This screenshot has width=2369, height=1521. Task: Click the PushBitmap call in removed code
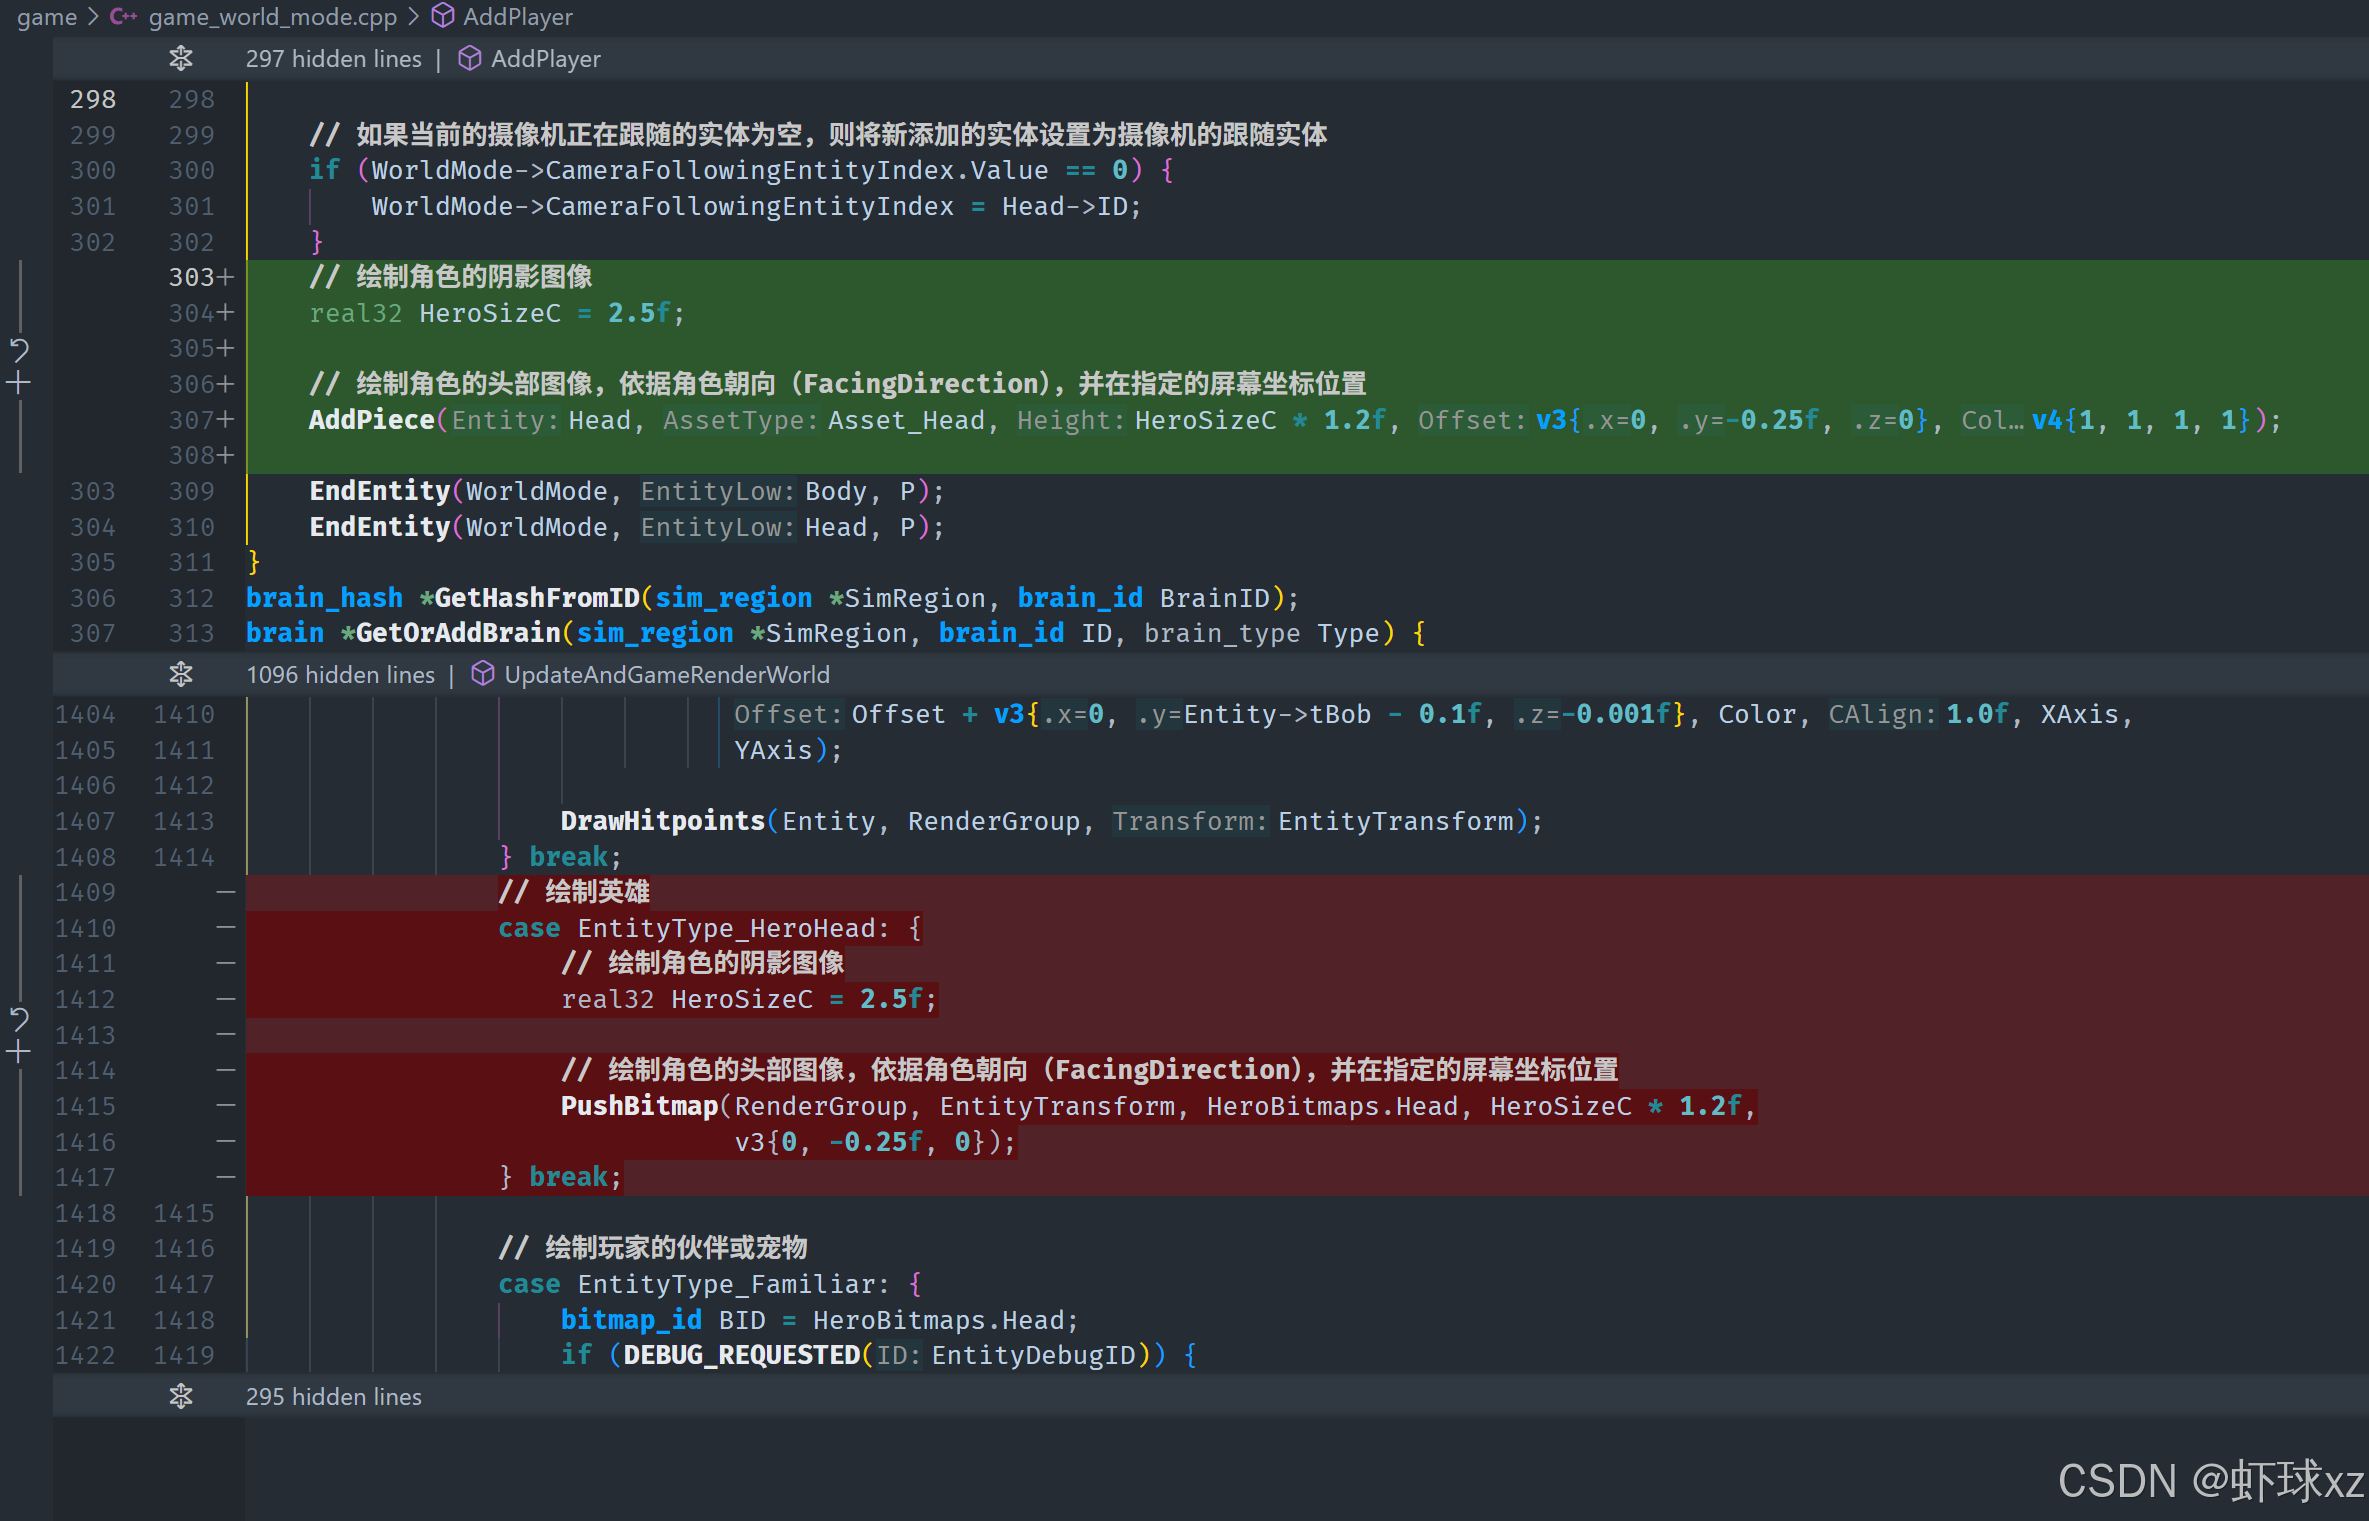[639, 1106]
